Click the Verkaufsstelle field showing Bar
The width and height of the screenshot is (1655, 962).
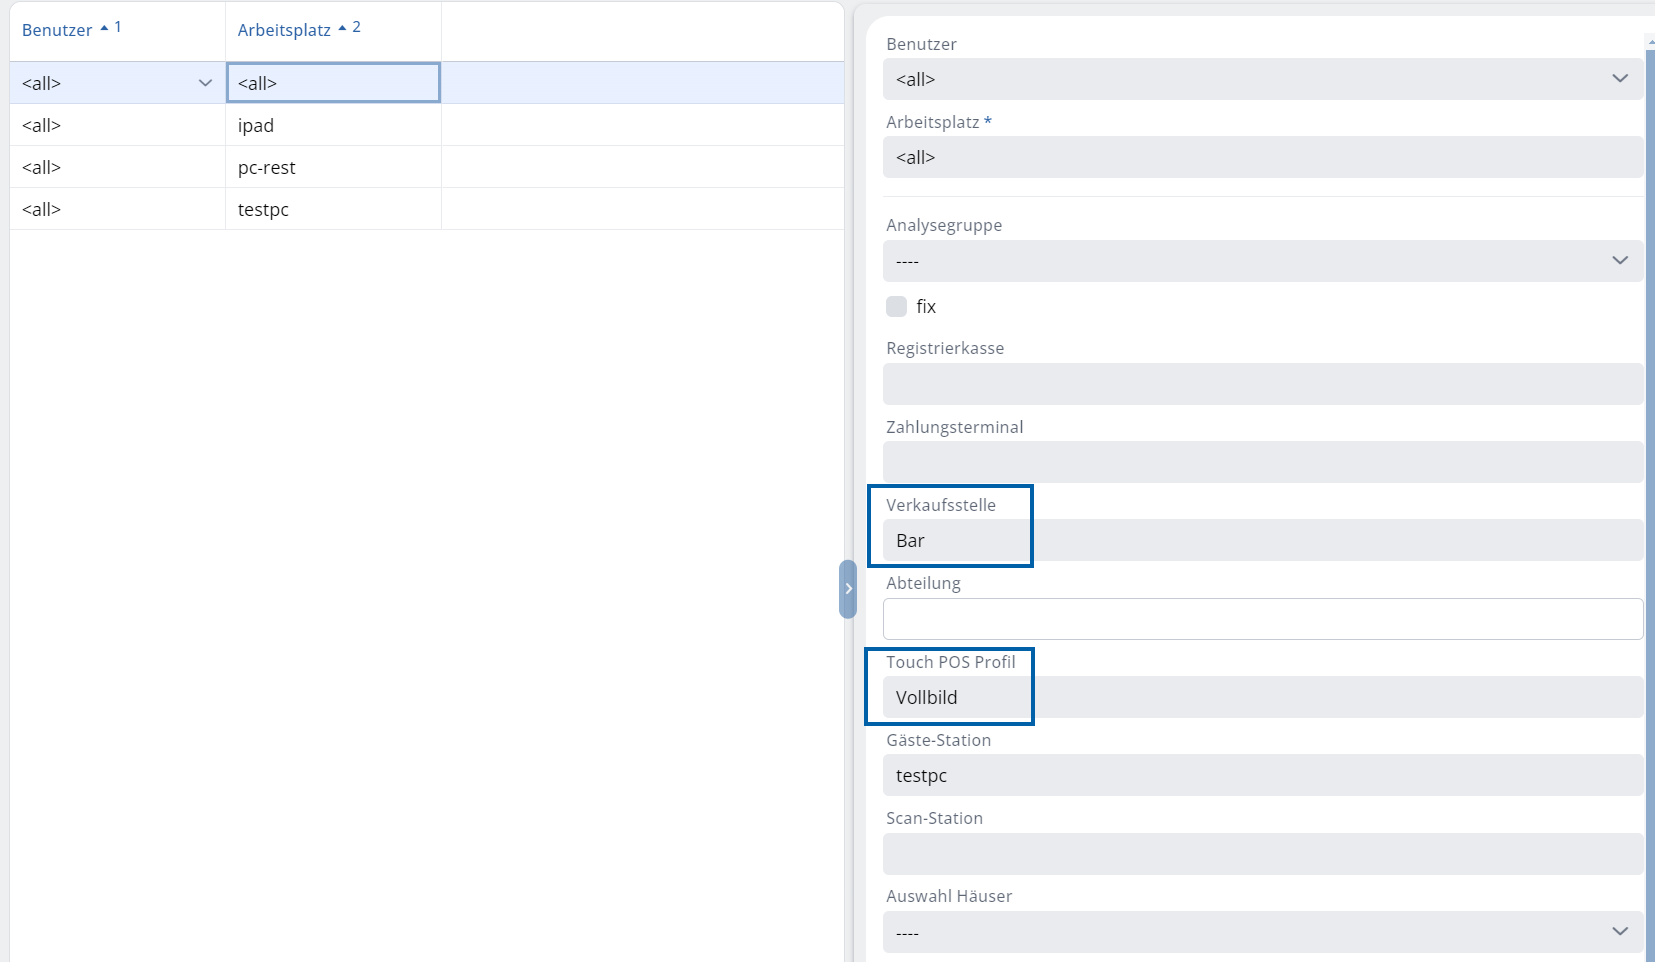tap(1262, 541)
